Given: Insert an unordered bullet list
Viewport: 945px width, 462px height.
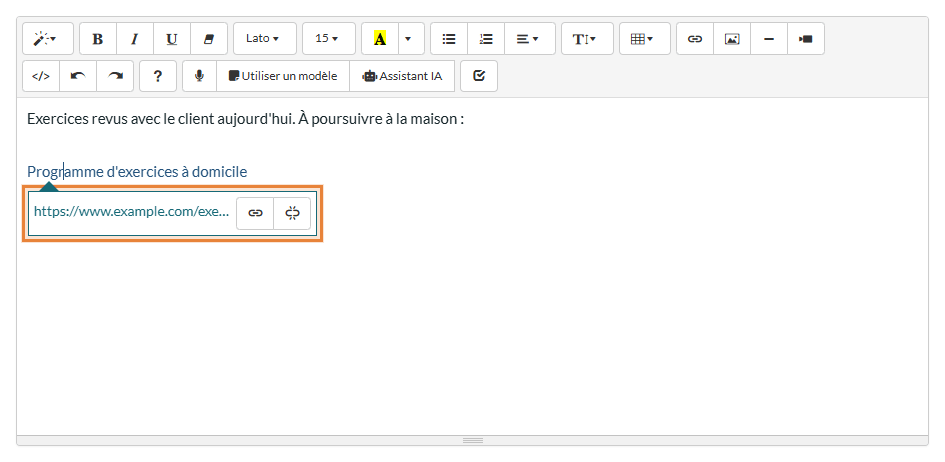Looking at the screenshot, I should [x=449, y=39].
